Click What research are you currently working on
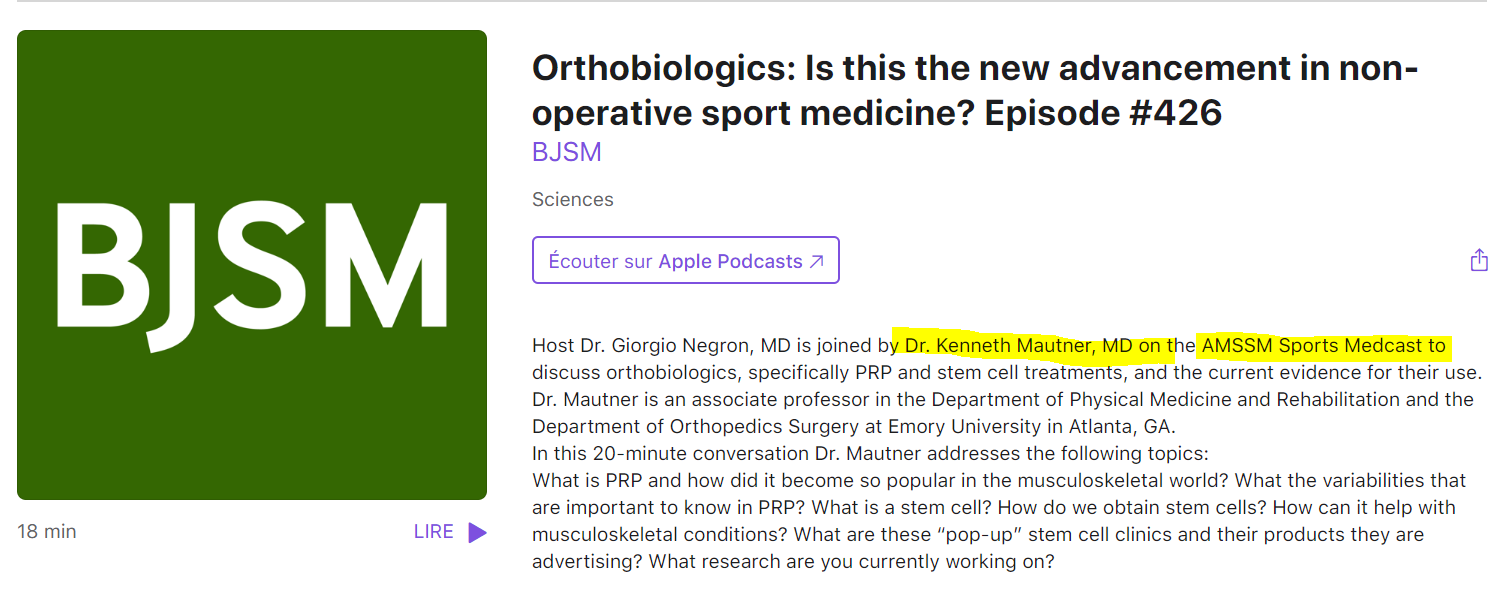 coord(852,561)
